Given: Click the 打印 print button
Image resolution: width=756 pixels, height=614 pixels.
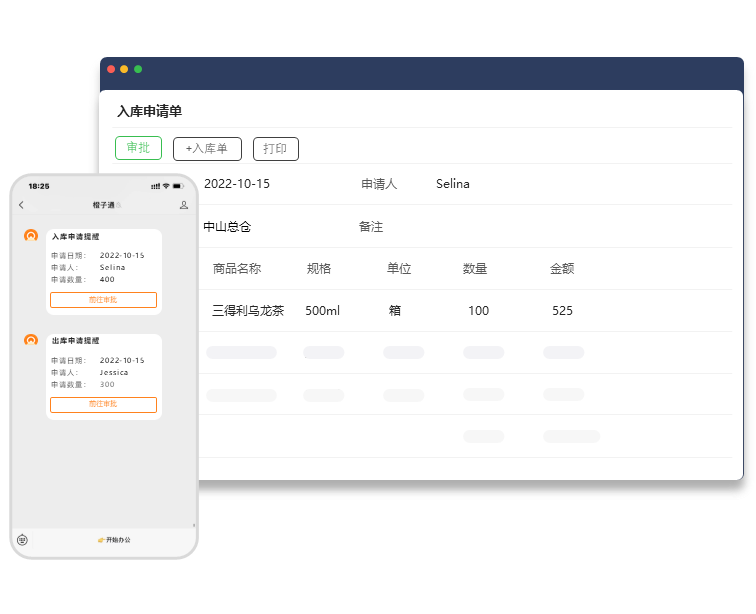Looking at the screenshot, I should tap(275, 149).
